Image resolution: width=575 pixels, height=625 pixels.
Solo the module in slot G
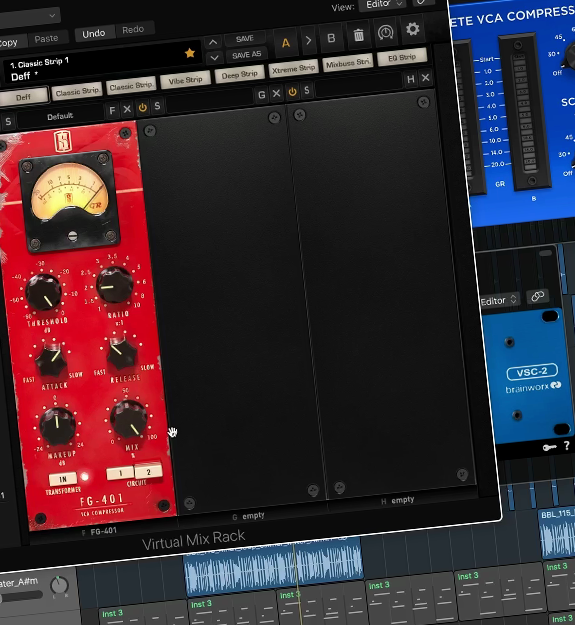pyautogui.click(x=306, y=90)
